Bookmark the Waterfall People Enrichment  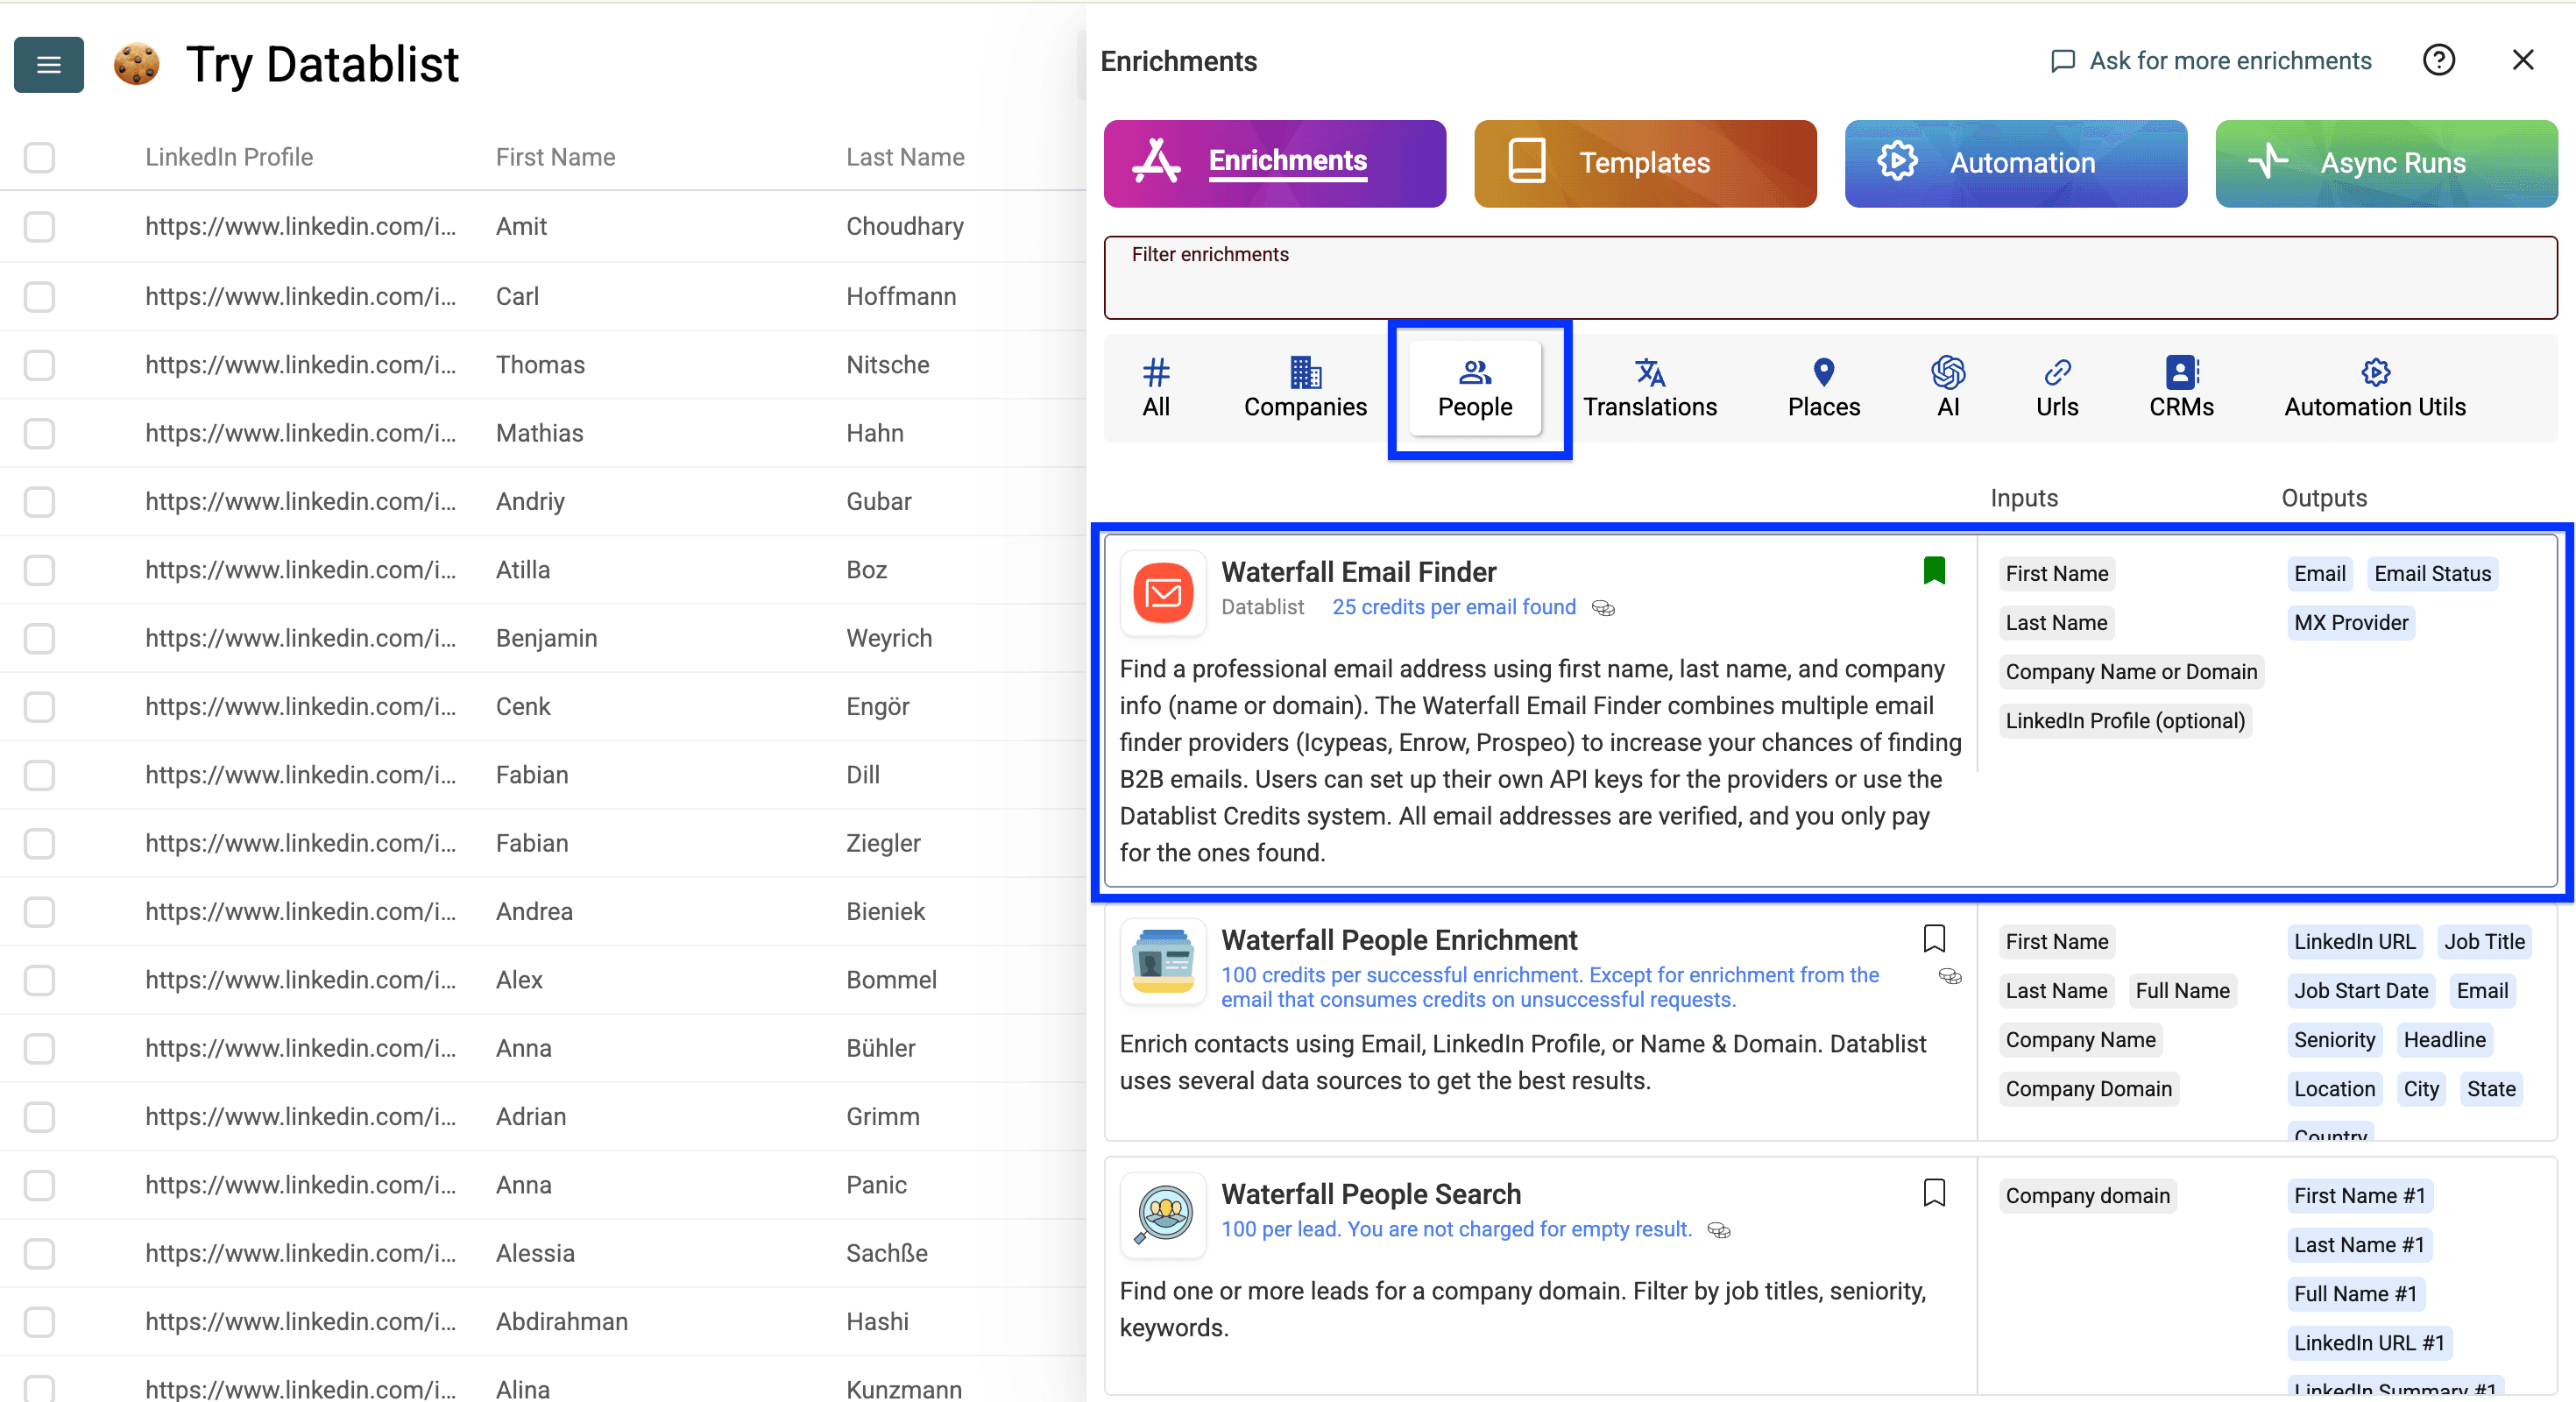1935,939
